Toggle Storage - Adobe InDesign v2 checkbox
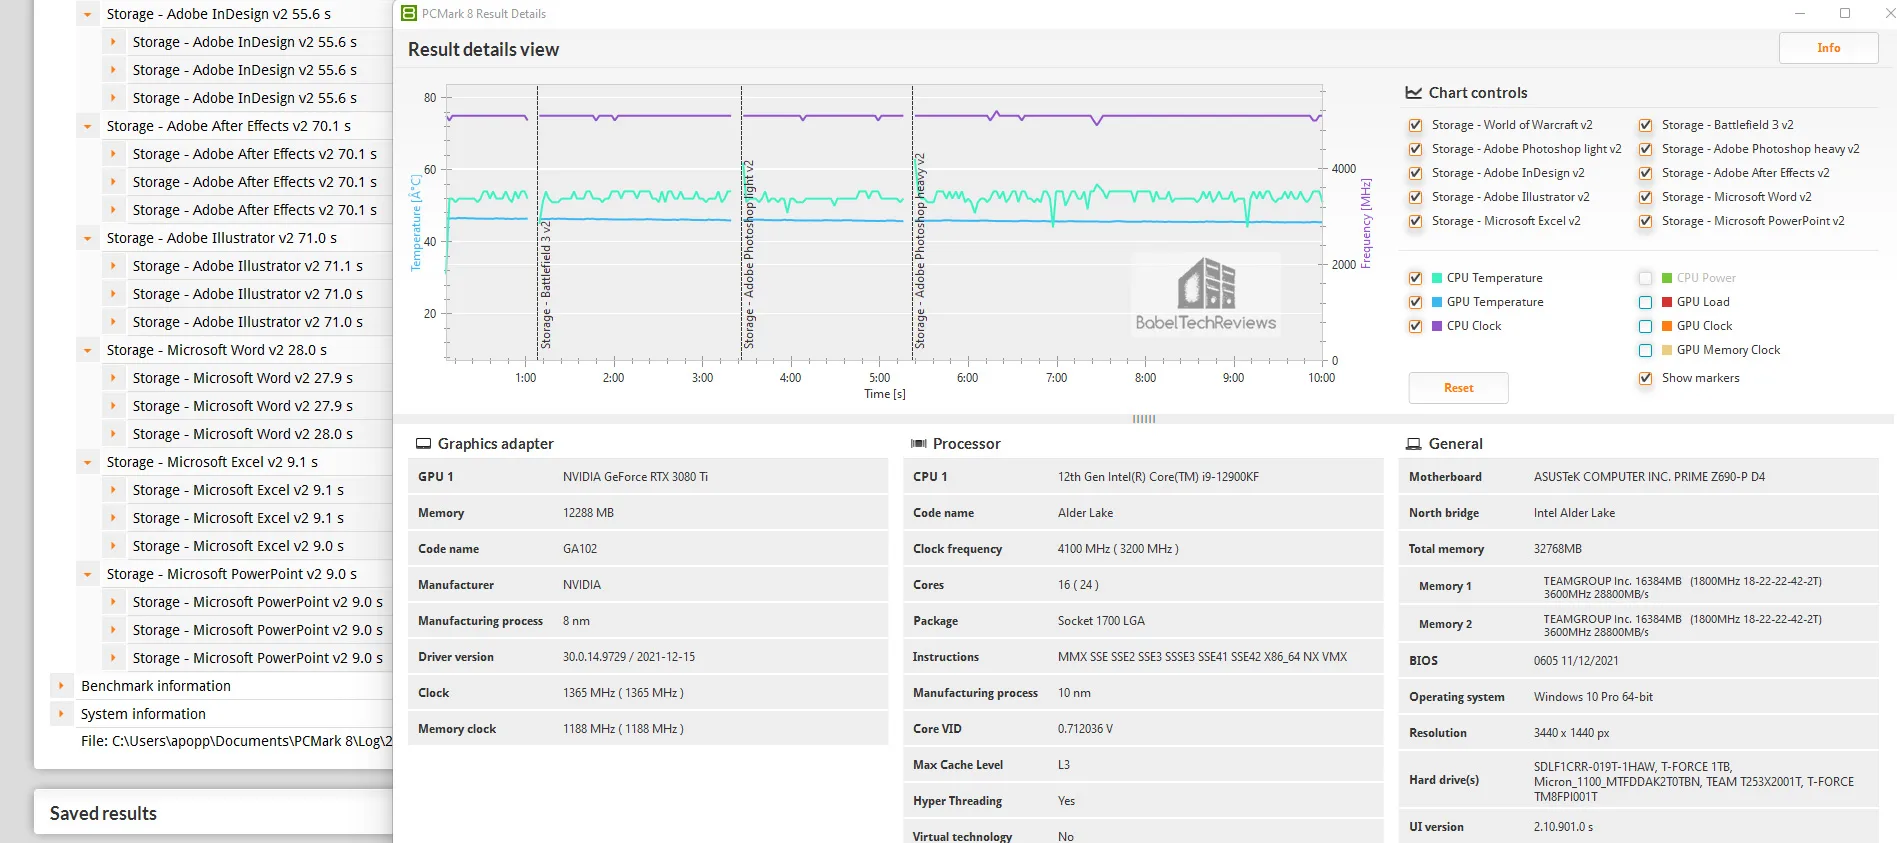This screenshot has width=1897, height=843. [1415, 173]
